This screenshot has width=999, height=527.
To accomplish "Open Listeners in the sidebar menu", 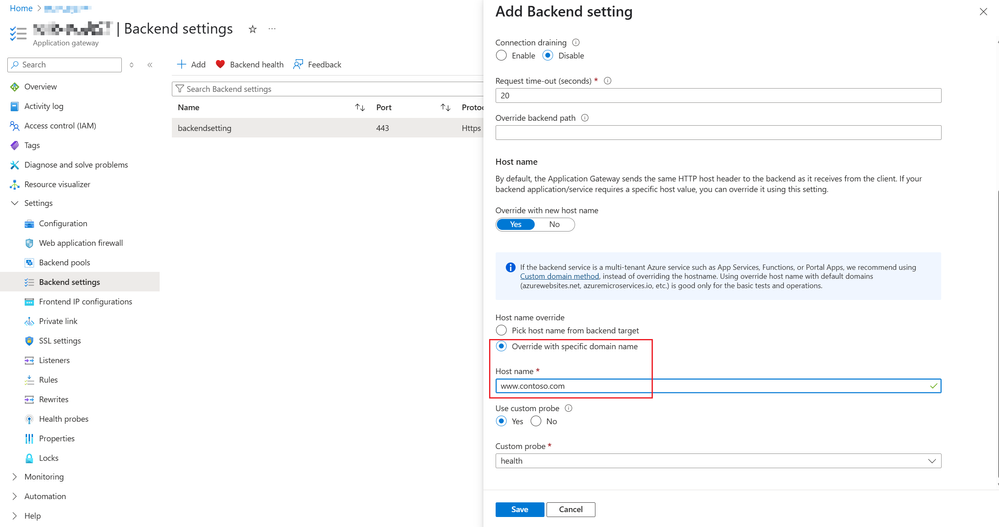I will coord(54,360).
